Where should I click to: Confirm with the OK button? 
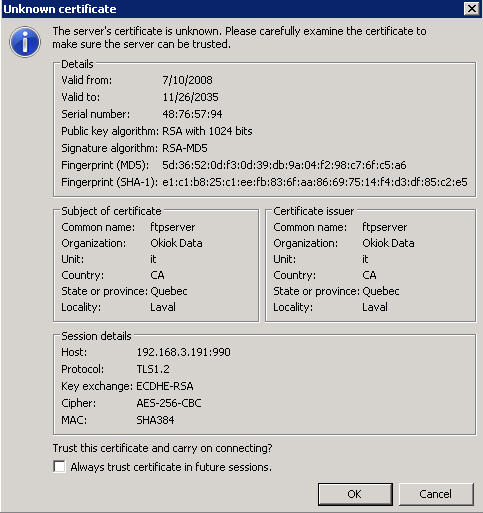[355, 494]
